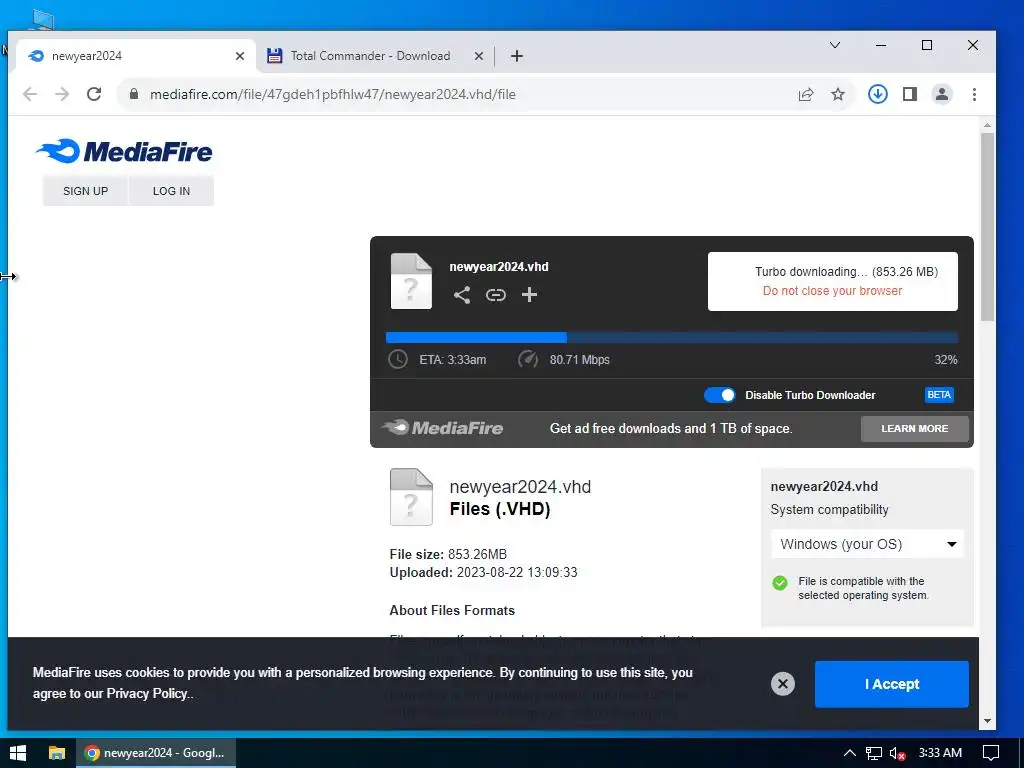Click the 'System compatibility' label
Viewport: 1024px width, 768px height.
point(829,510)
